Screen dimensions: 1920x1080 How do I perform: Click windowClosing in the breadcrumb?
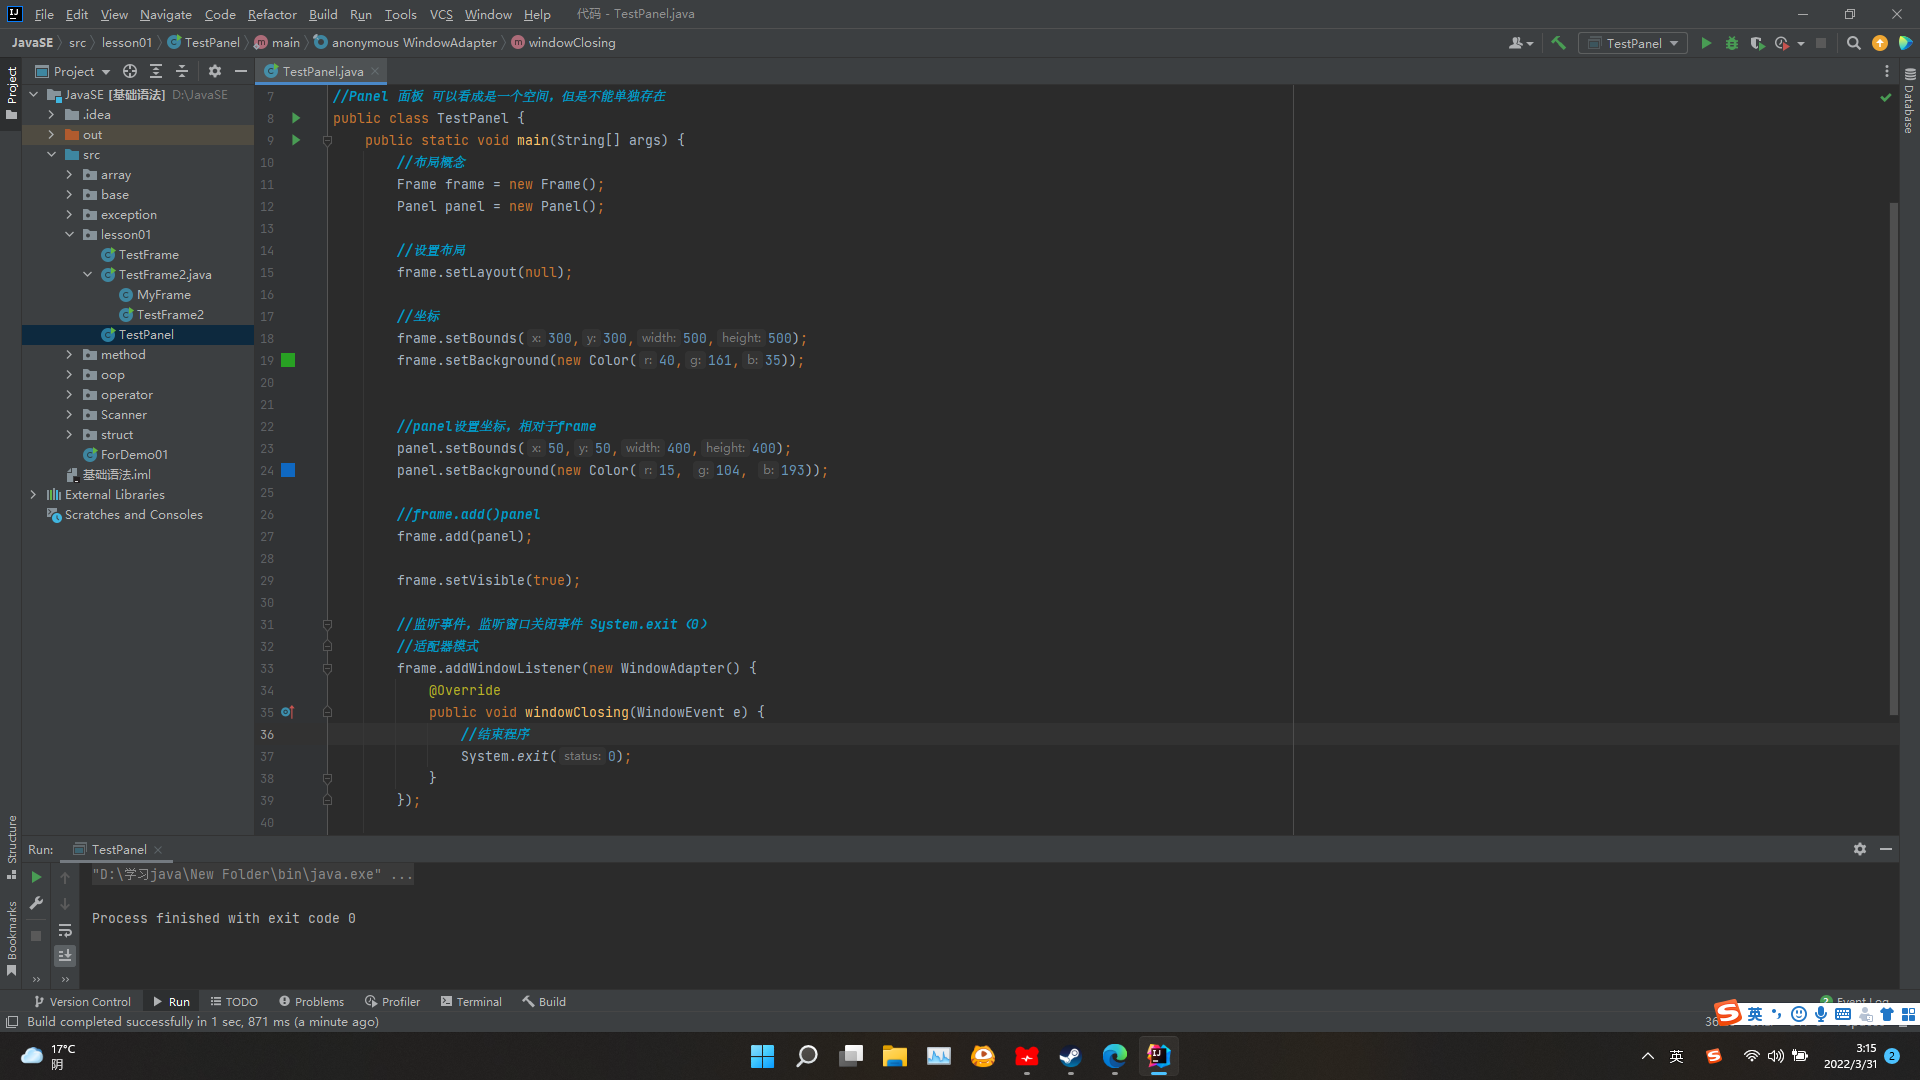[x=571, y=43]
